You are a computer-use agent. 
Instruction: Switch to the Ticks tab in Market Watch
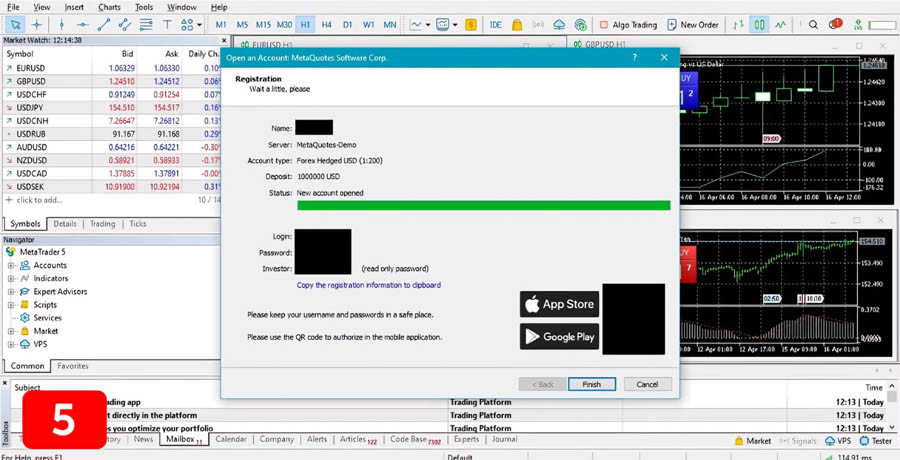point(137,224)
